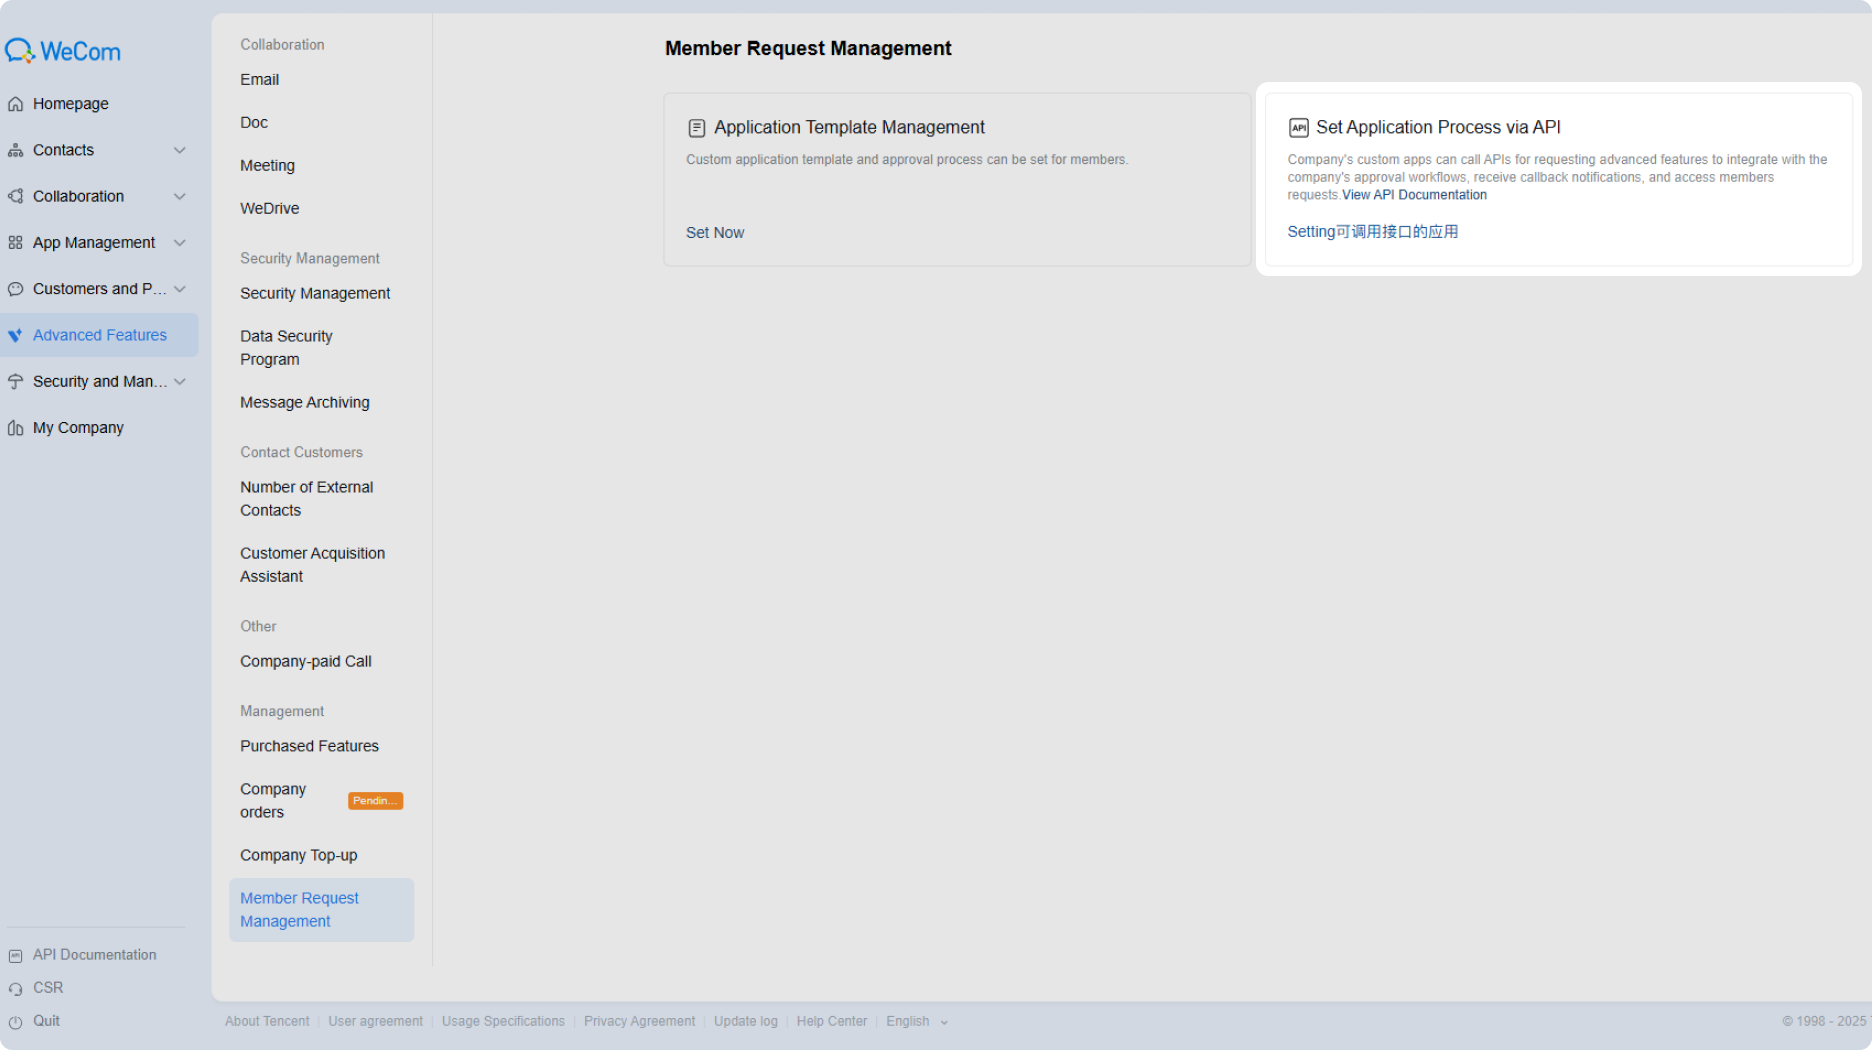This screenshot has width=1872, height=1050.
Task: Open Customer Acquisition Assistant
Action: [312, 565]
